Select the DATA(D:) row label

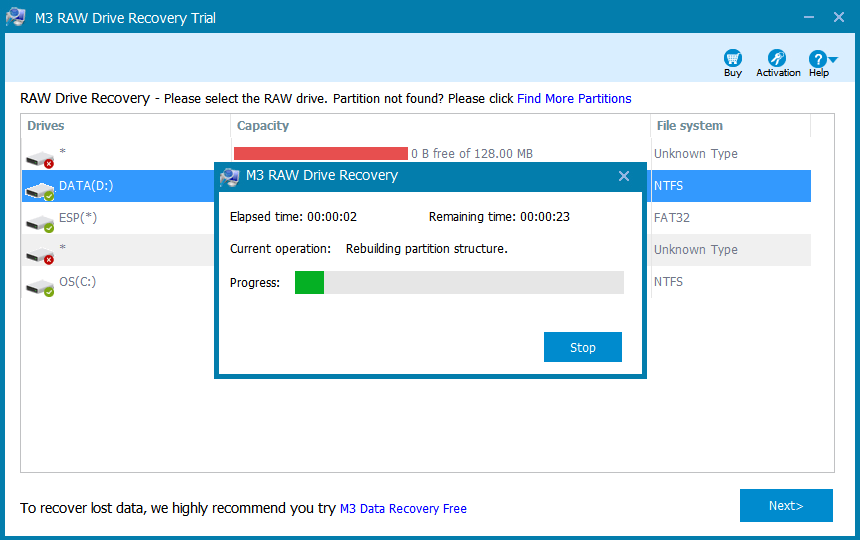86,186
